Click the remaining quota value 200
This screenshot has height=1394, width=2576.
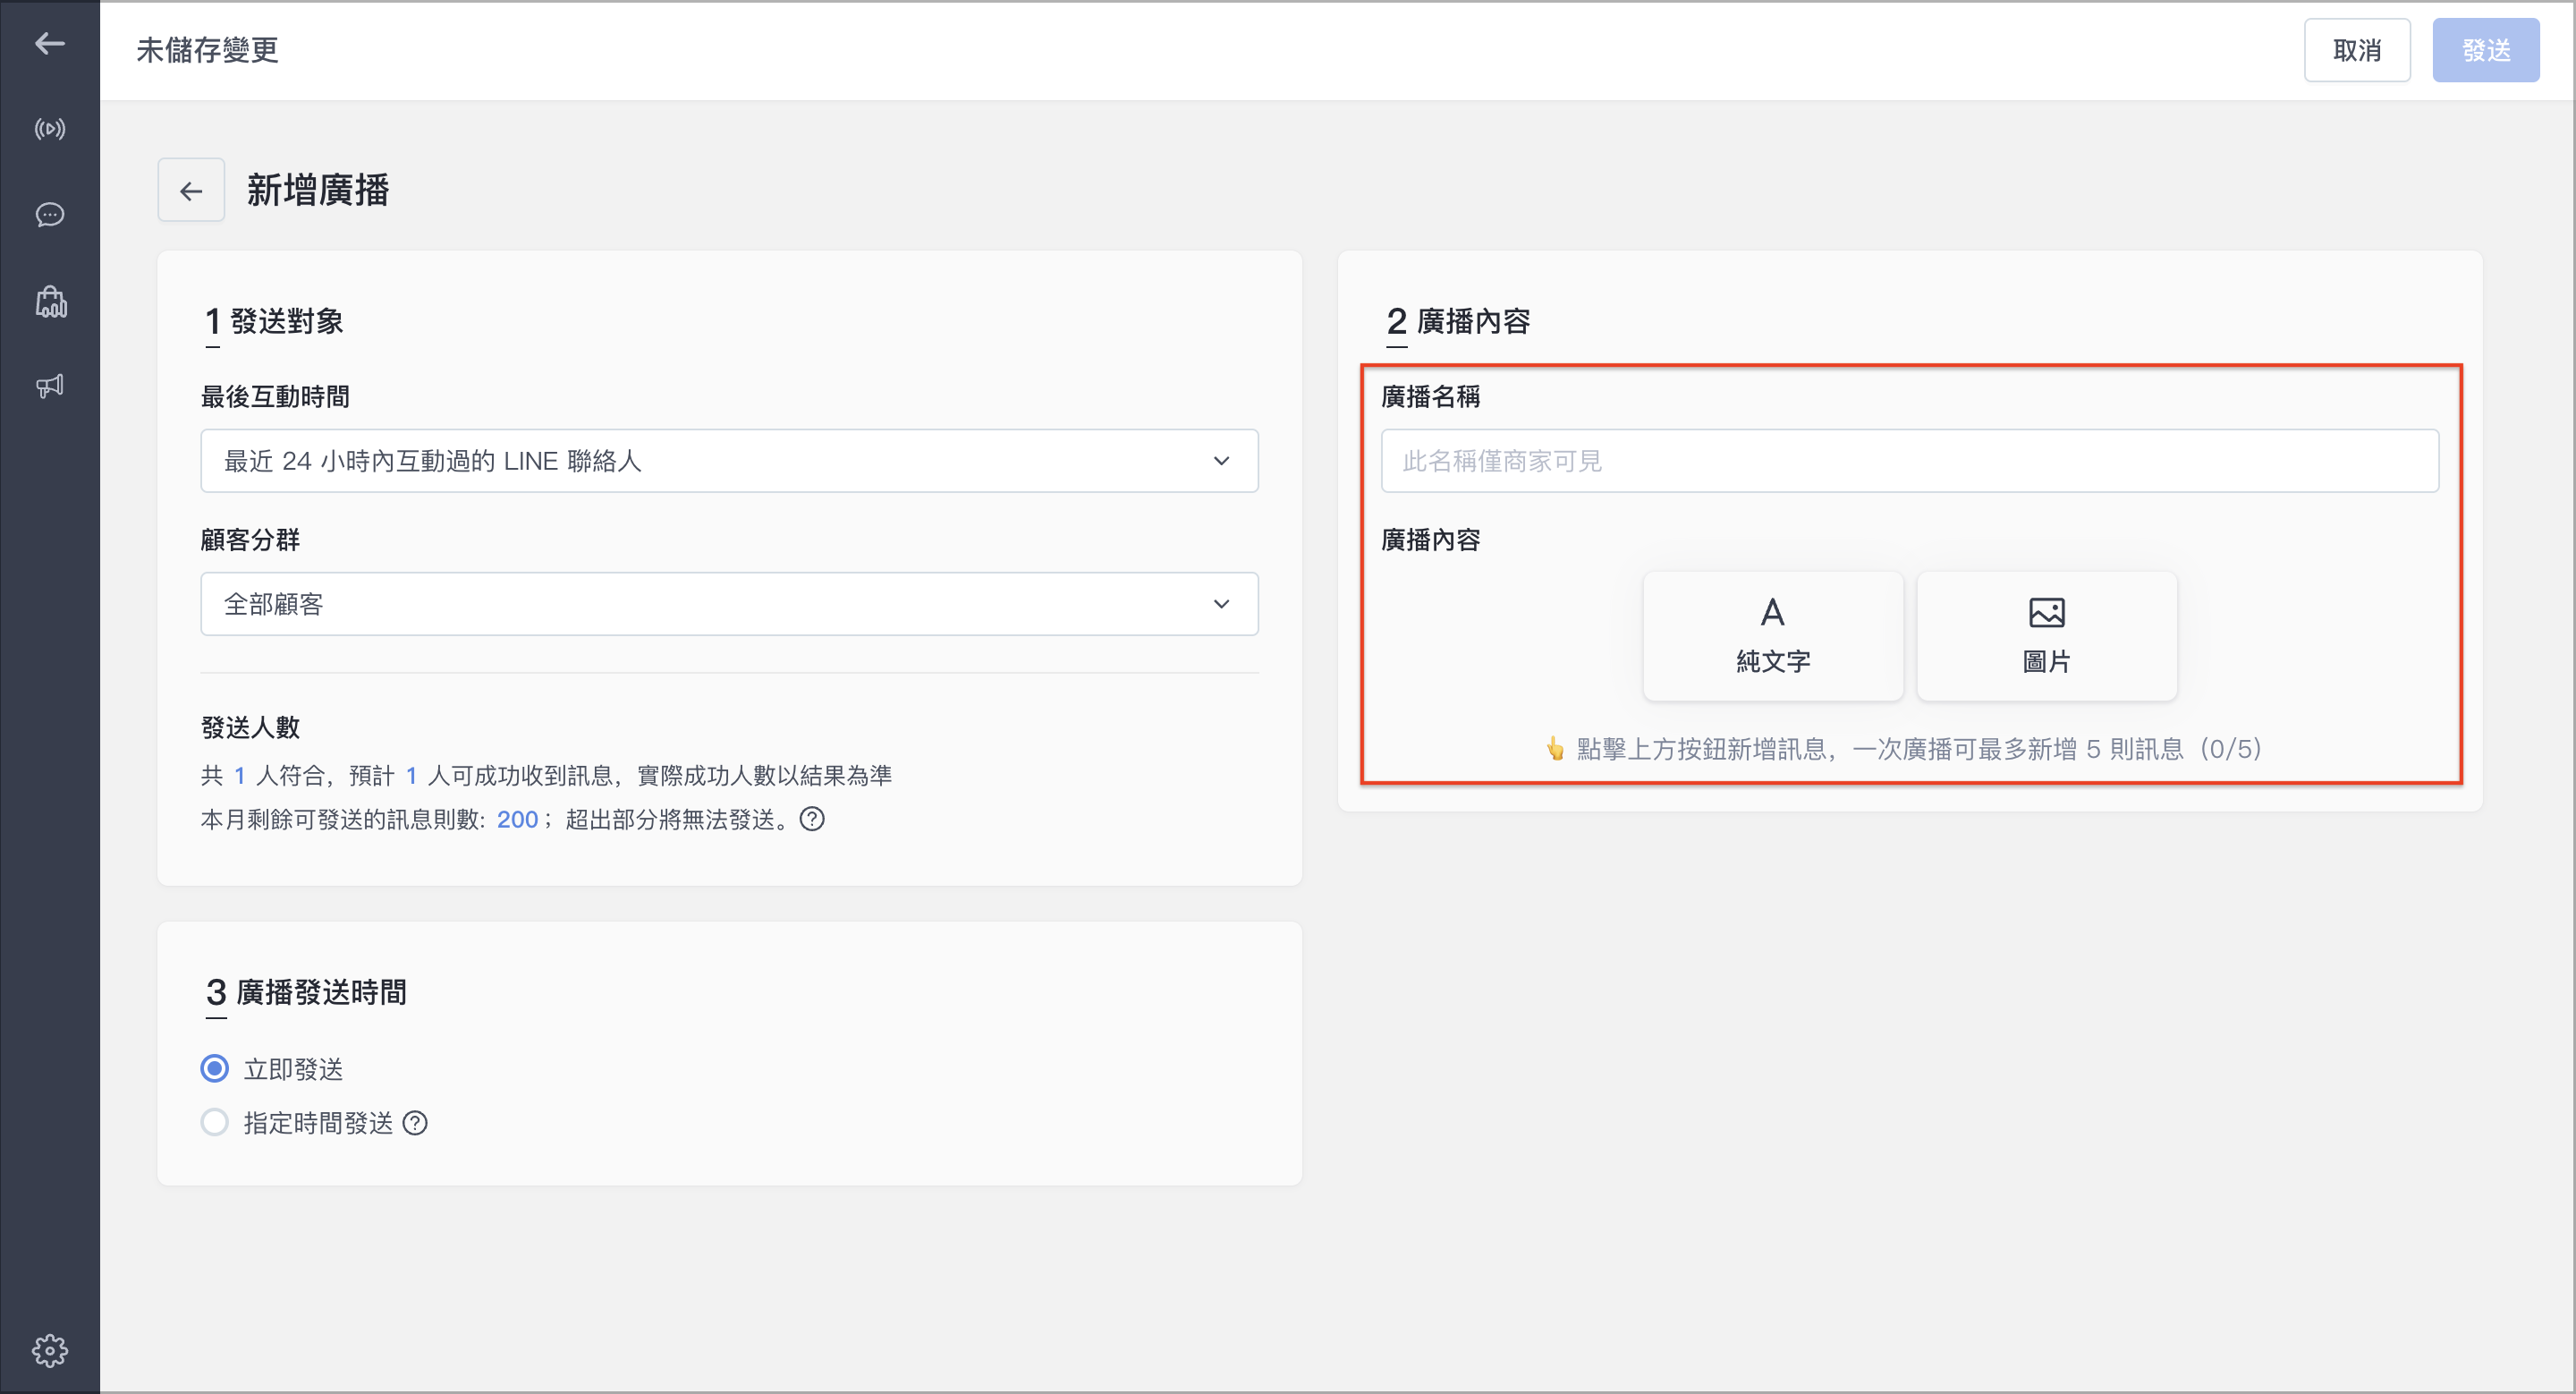(x=517, y=819)
